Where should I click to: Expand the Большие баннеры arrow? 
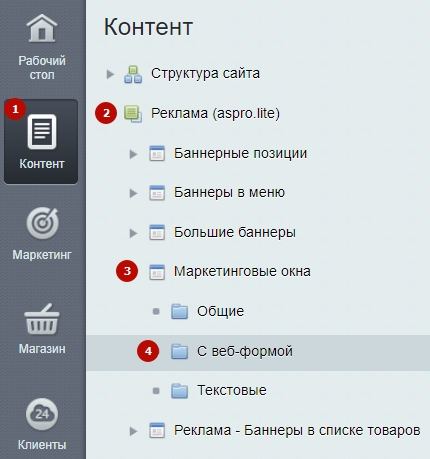[x=133, y=233]
